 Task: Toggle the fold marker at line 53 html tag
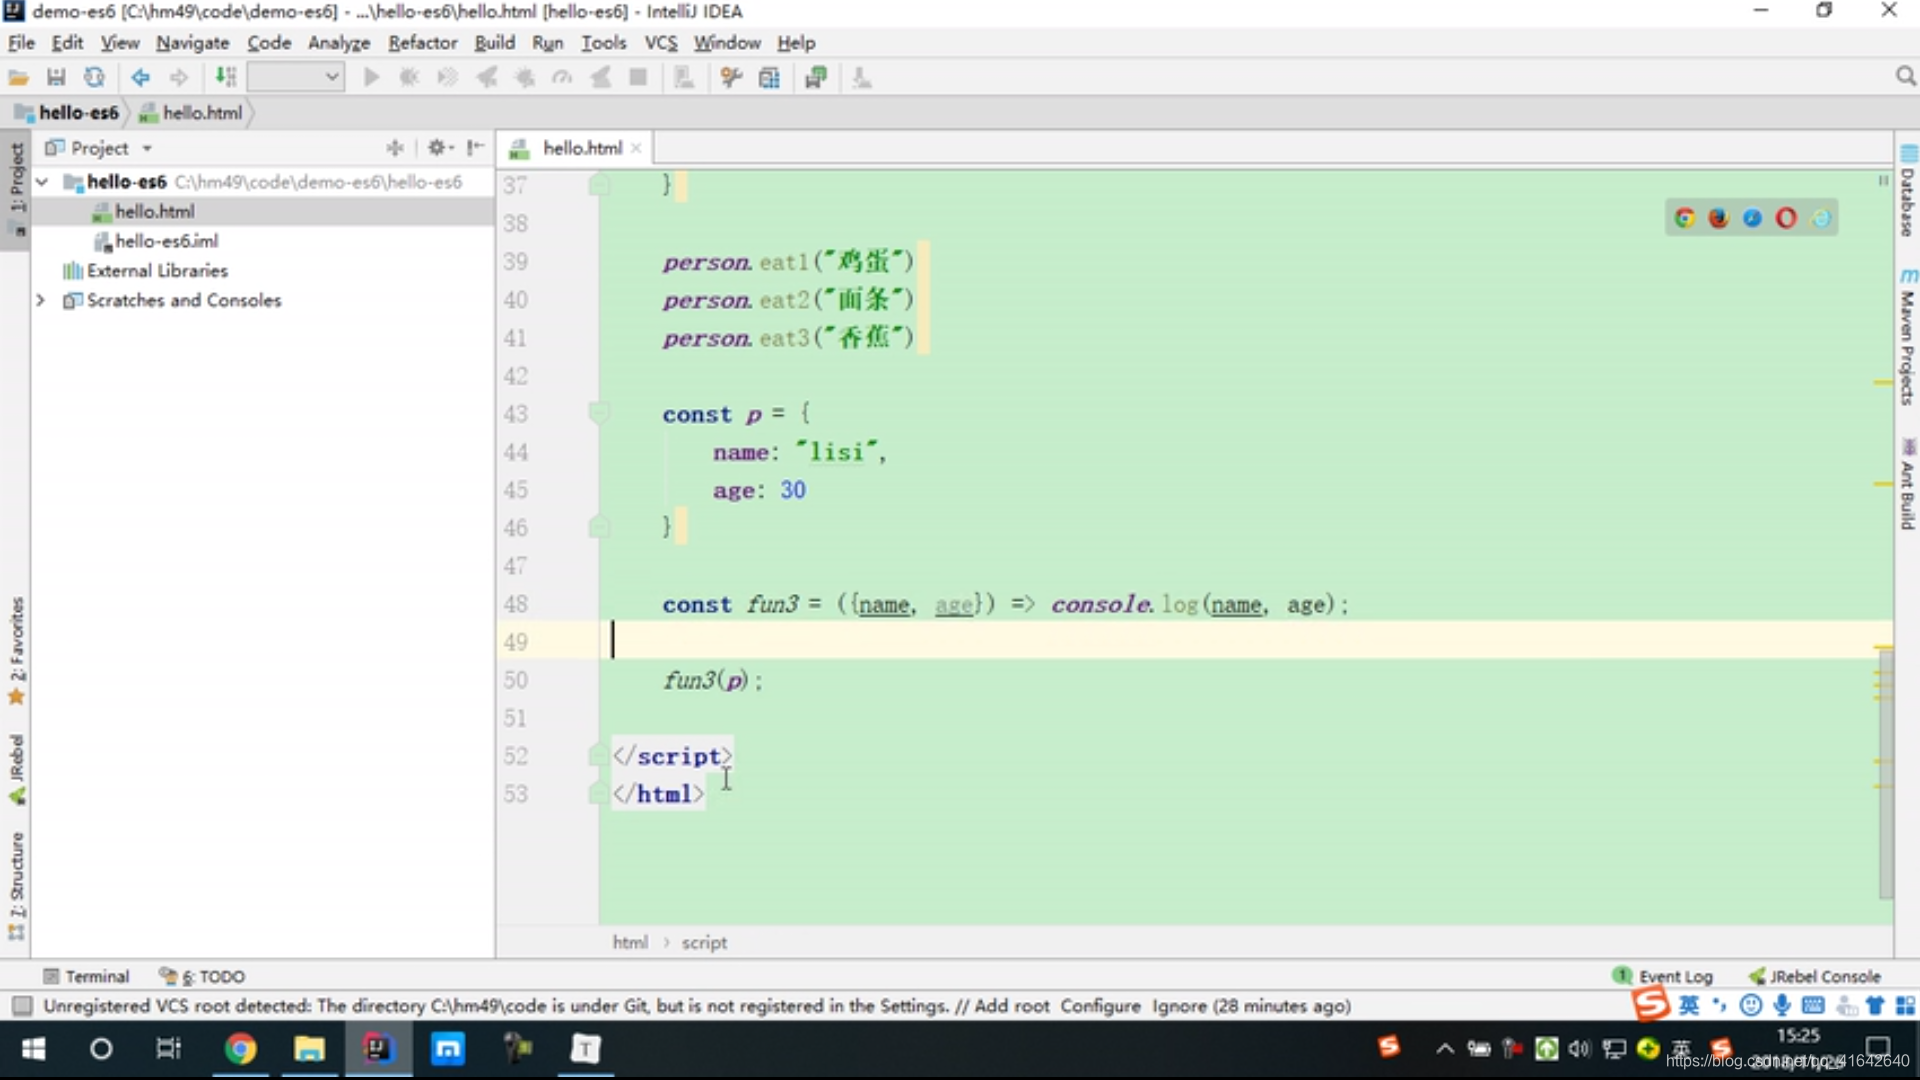[597, 793]
